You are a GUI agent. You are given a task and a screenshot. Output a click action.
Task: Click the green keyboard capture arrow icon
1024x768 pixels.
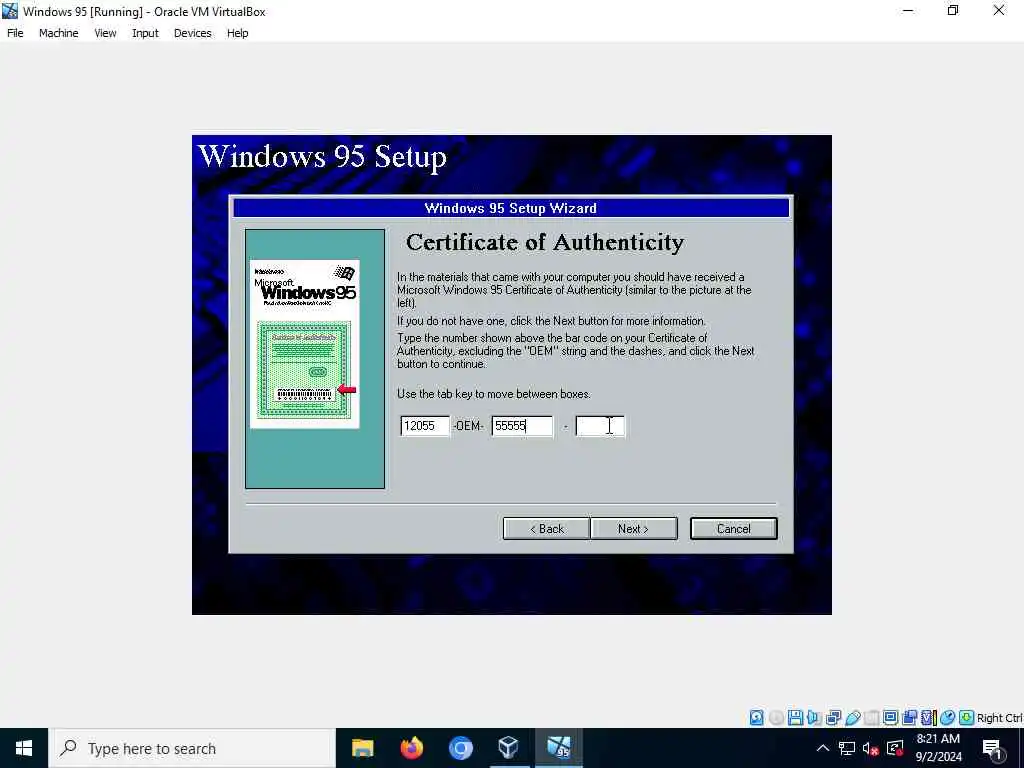point(967,718)
